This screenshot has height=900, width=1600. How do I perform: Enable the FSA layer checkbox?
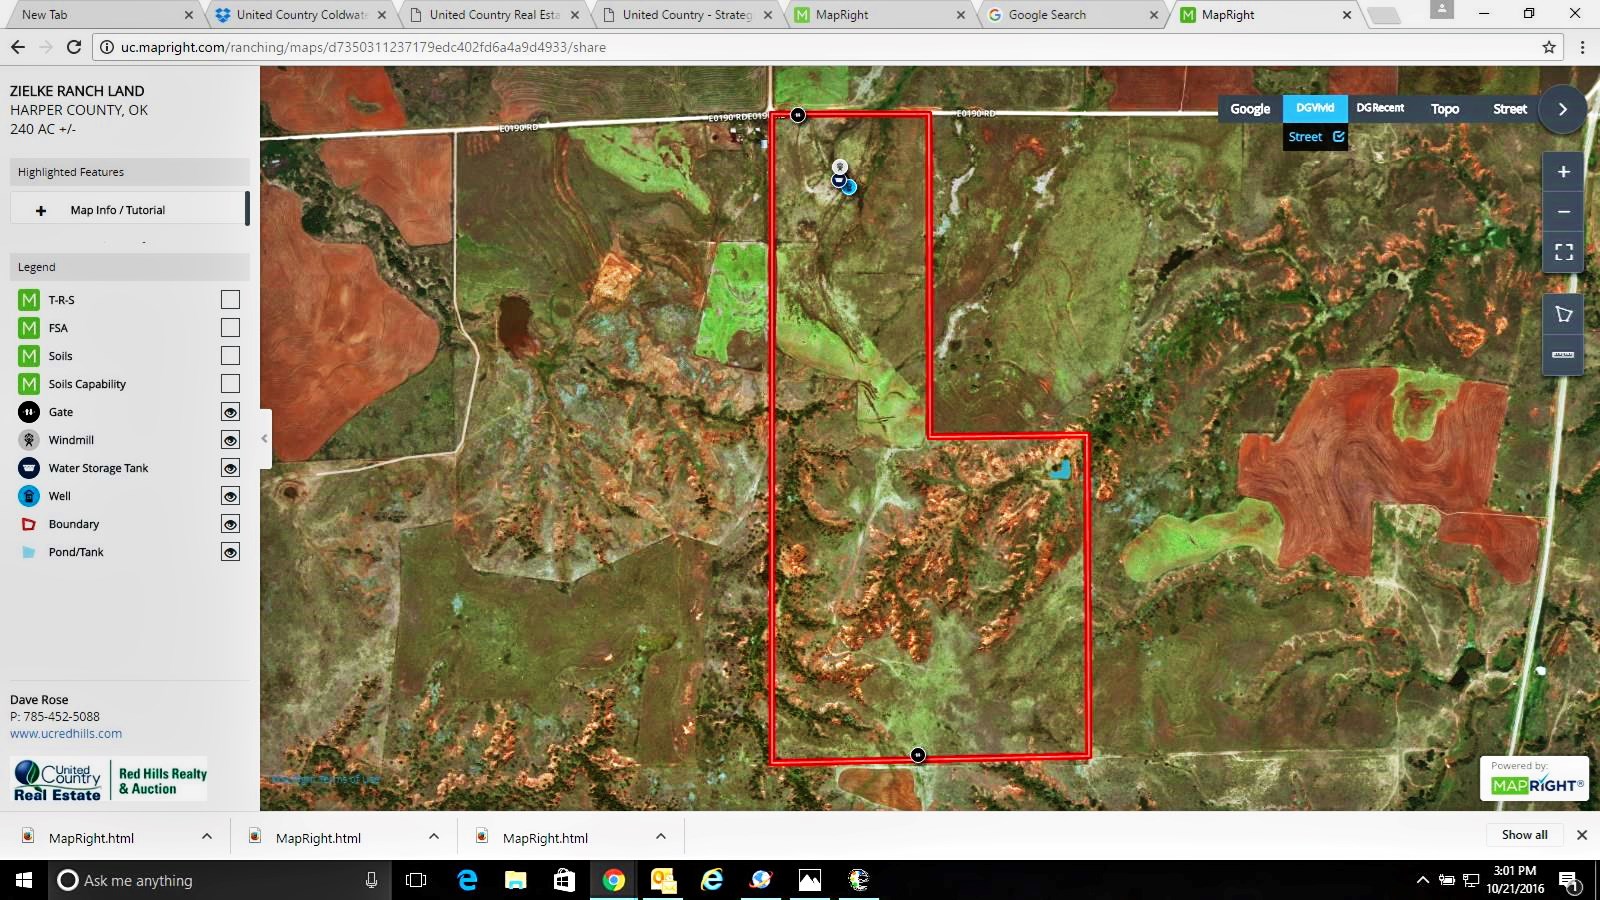point(230,328)
